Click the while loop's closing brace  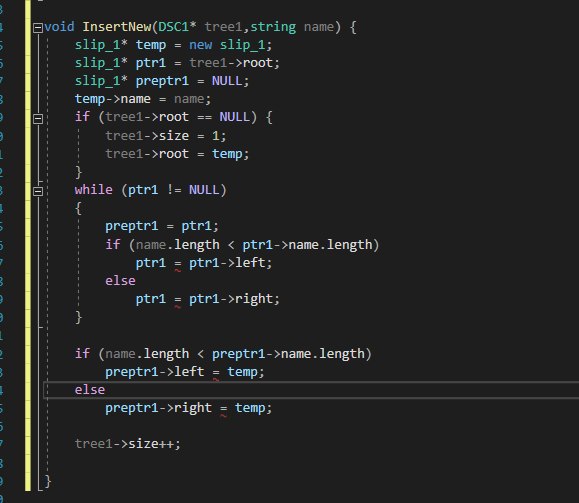pyautogui.click(x=78, y=317)
